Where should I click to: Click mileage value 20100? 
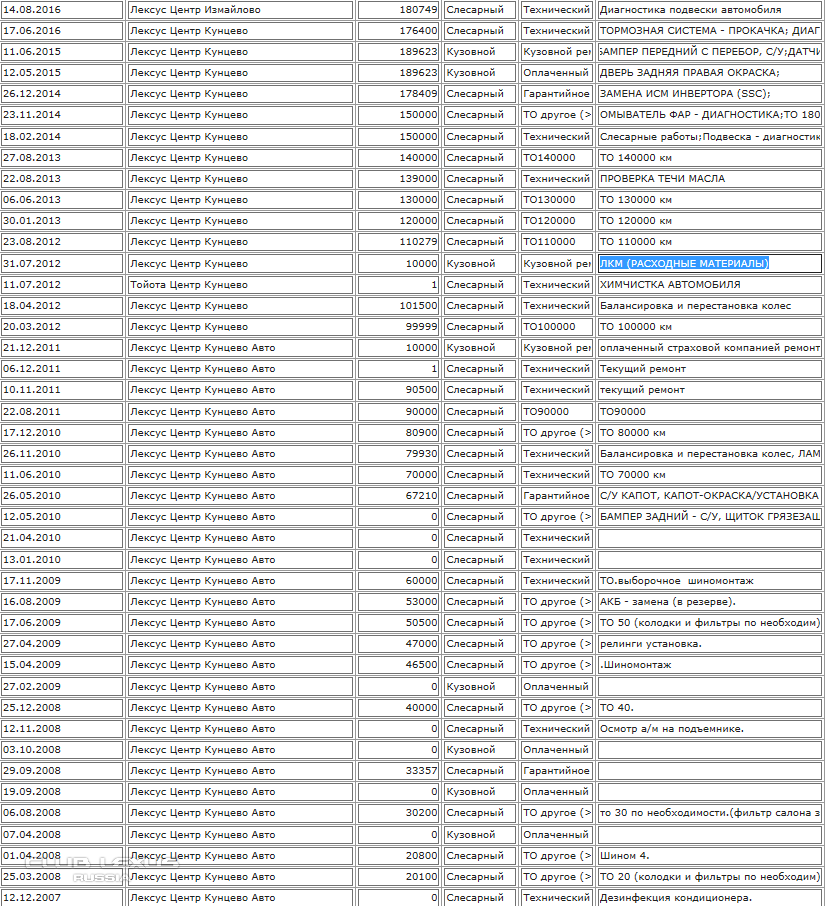tap(399, 877)
